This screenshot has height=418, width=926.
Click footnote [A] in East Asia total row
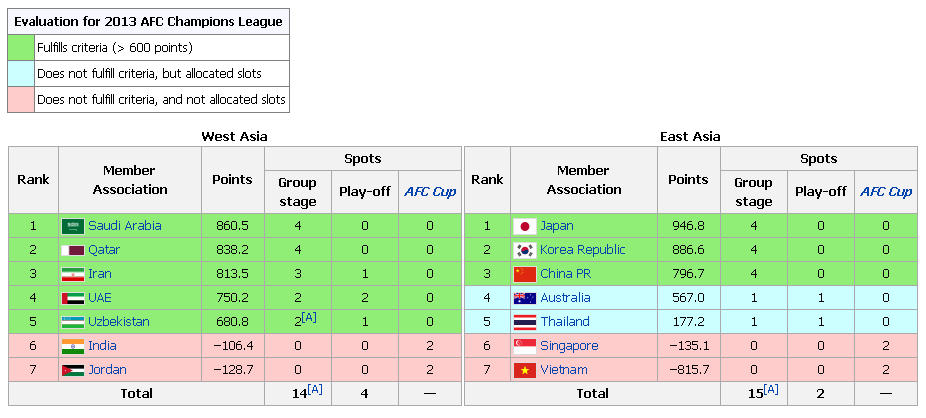[x=771, y=389]
